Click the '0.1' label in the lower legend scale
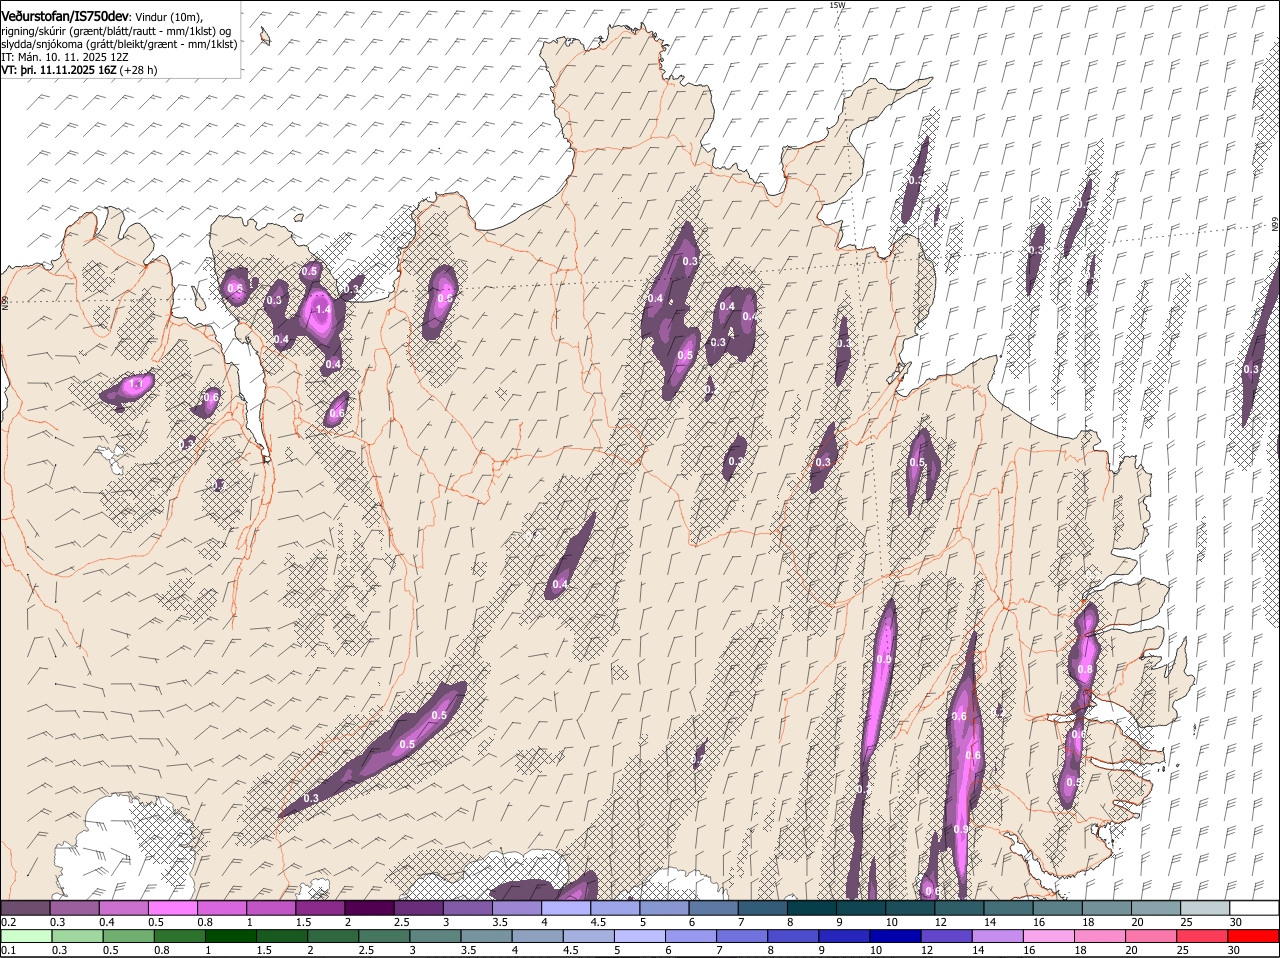 tap(8, 950)
